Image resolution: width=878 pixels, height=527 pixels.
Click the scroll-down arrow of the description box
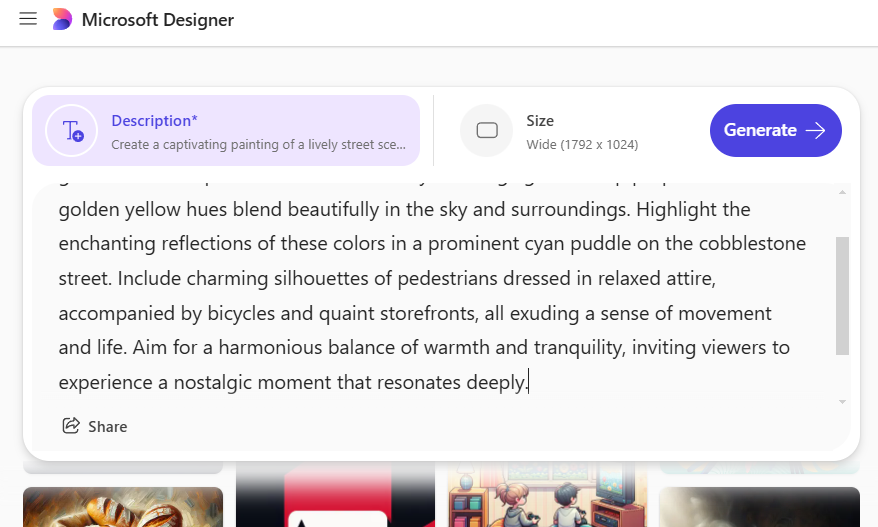[x=842, y=402]
